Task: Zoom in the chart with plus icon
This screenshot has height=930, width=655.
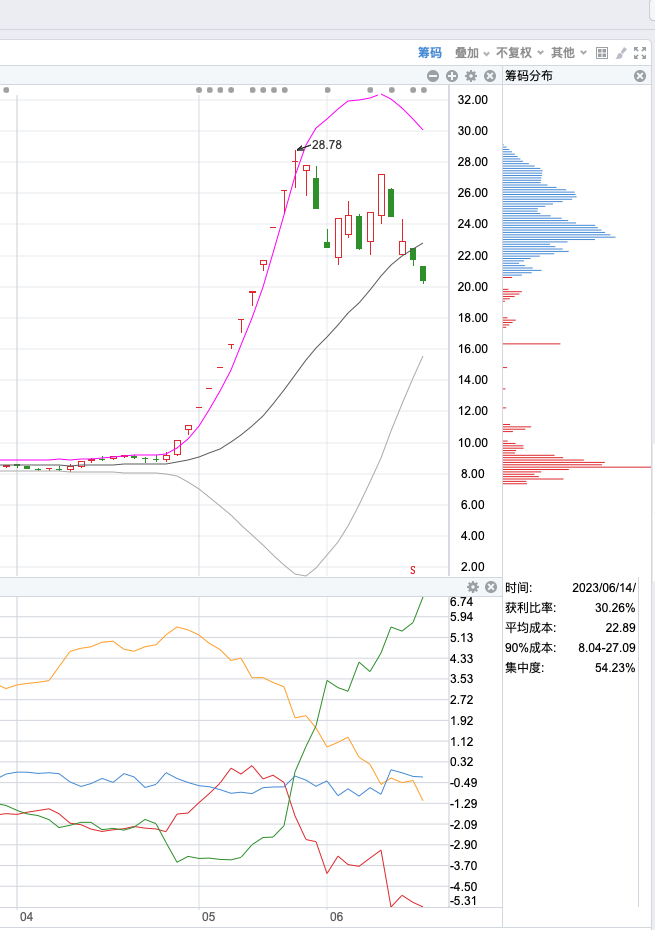Action: pos(452,76)
